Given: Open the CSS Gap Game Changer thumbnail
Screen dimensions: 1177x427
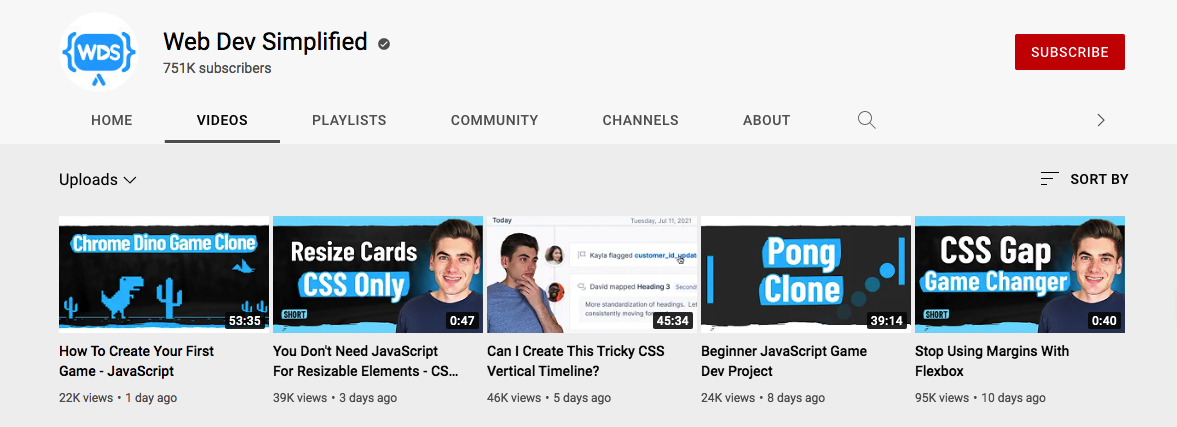Looking at the screenshot, I should tap(1019, 274).
